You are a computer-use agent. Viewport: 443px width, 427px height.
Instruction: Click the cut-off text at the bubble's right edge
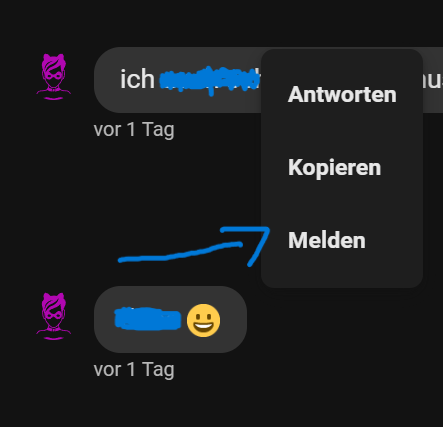pyautogui.click(x=433, y=81)
